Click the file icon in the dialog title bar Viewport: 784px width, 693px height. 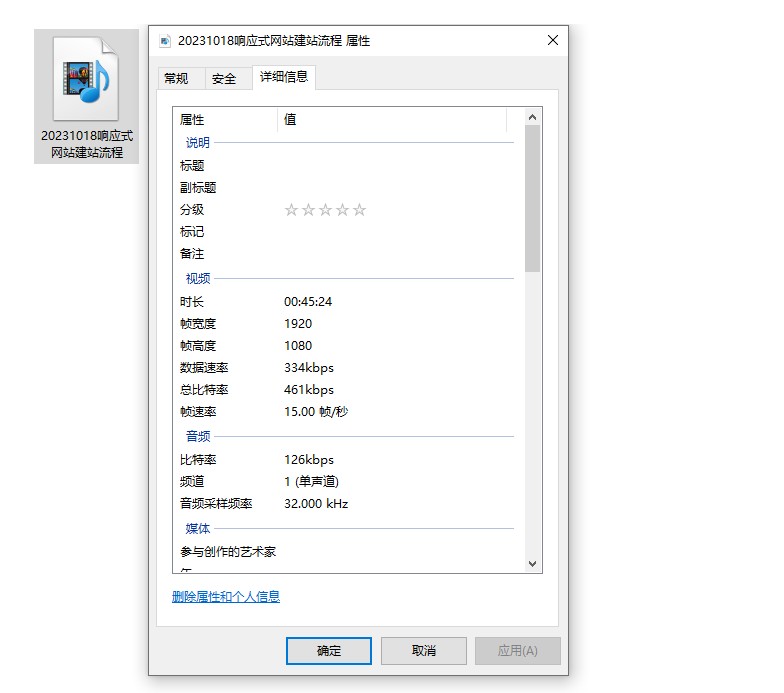tap(165, 41)
